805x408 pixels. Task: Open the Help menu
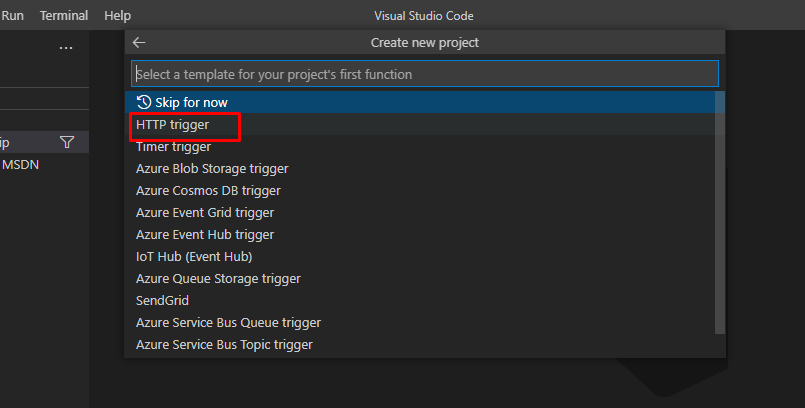[118, 15]
